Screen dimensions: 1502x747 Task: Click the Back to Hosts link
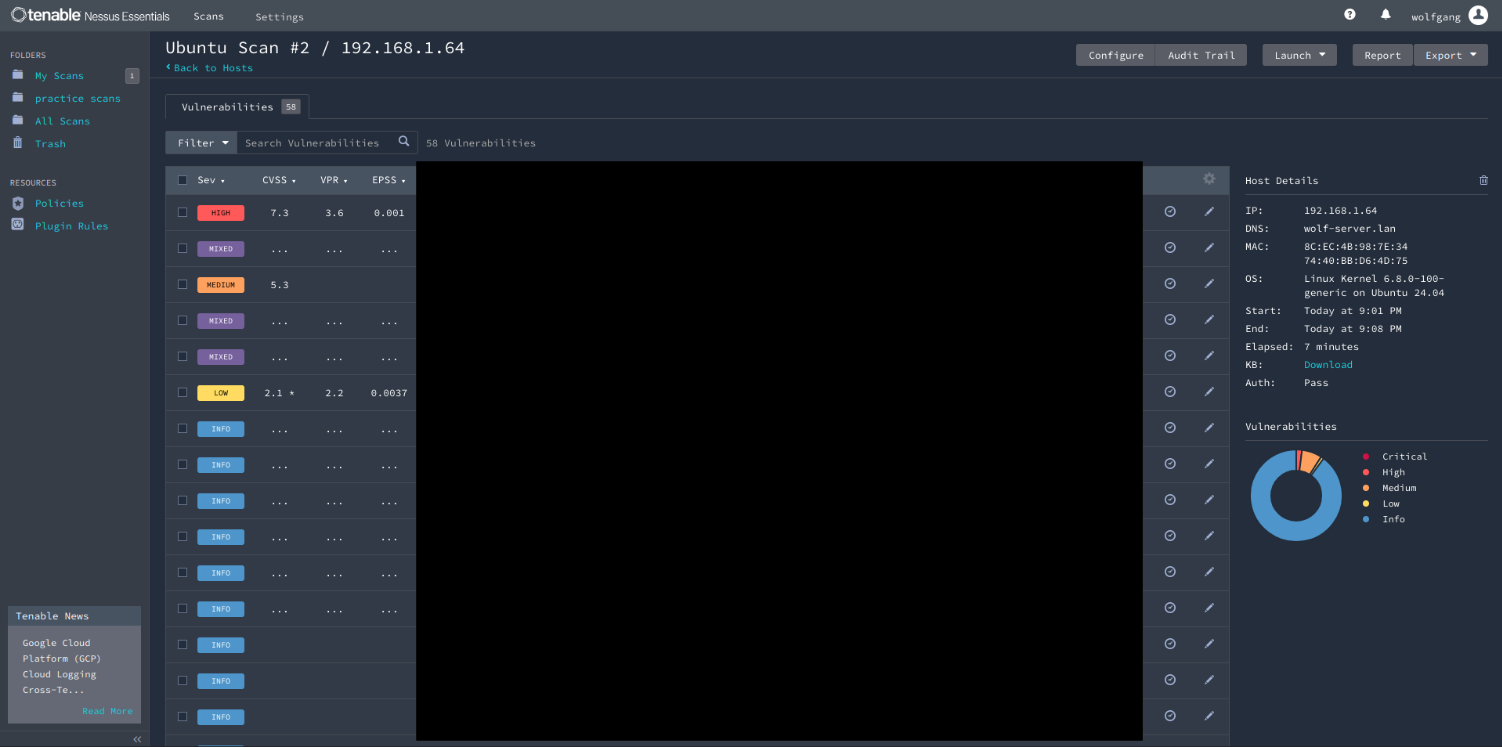(210, 68)
